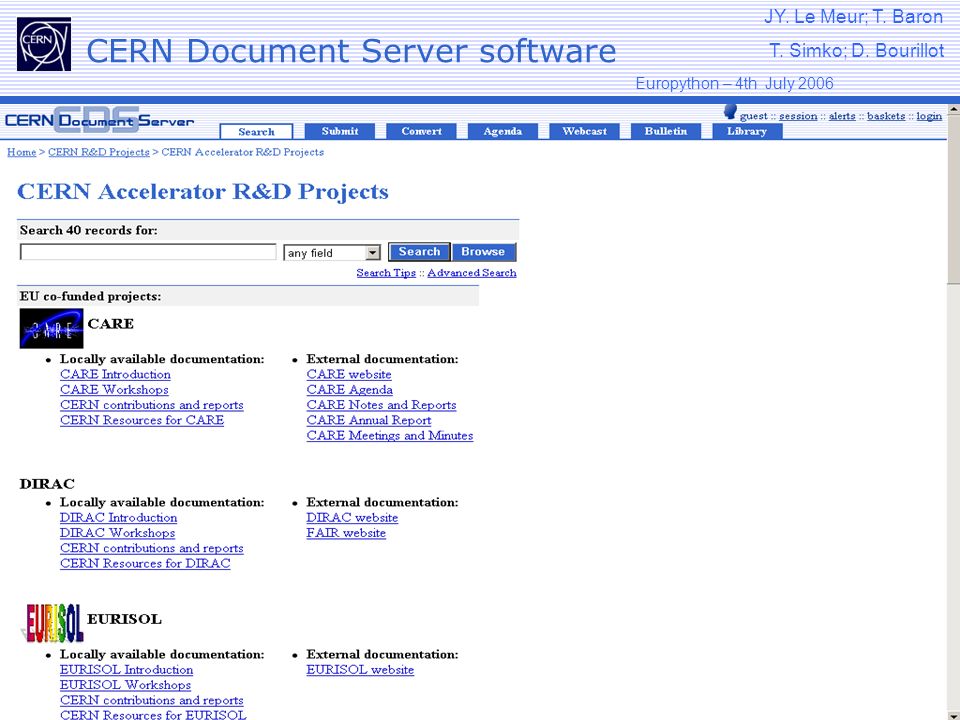Viewport: 960px width, 720px height.
Task: Visit the DIRAC website link
Action: coord(352,518)
